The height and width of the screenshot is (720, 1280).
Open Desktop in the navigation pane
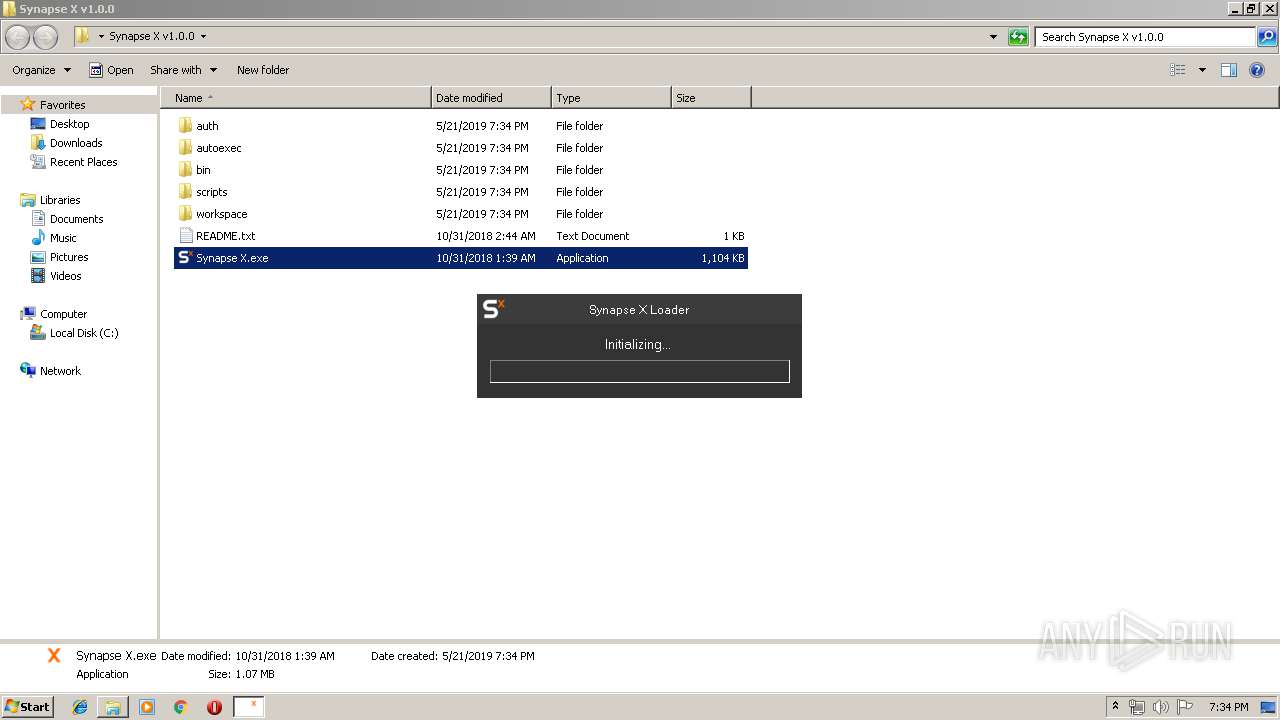point(69,124)
